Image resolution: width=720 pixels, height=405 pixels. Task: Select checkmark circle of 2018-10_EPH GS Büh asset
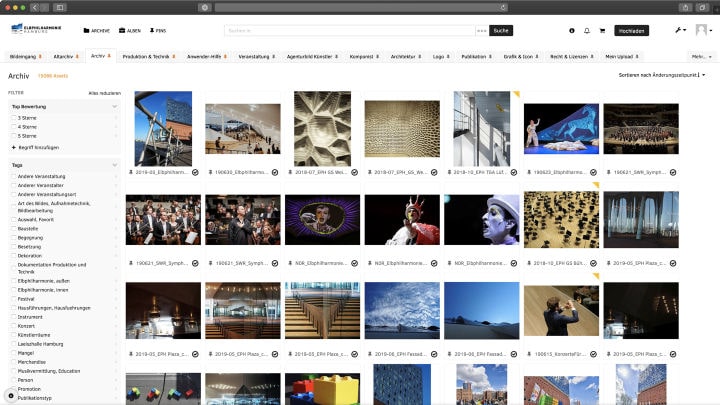tap(593, 264)
